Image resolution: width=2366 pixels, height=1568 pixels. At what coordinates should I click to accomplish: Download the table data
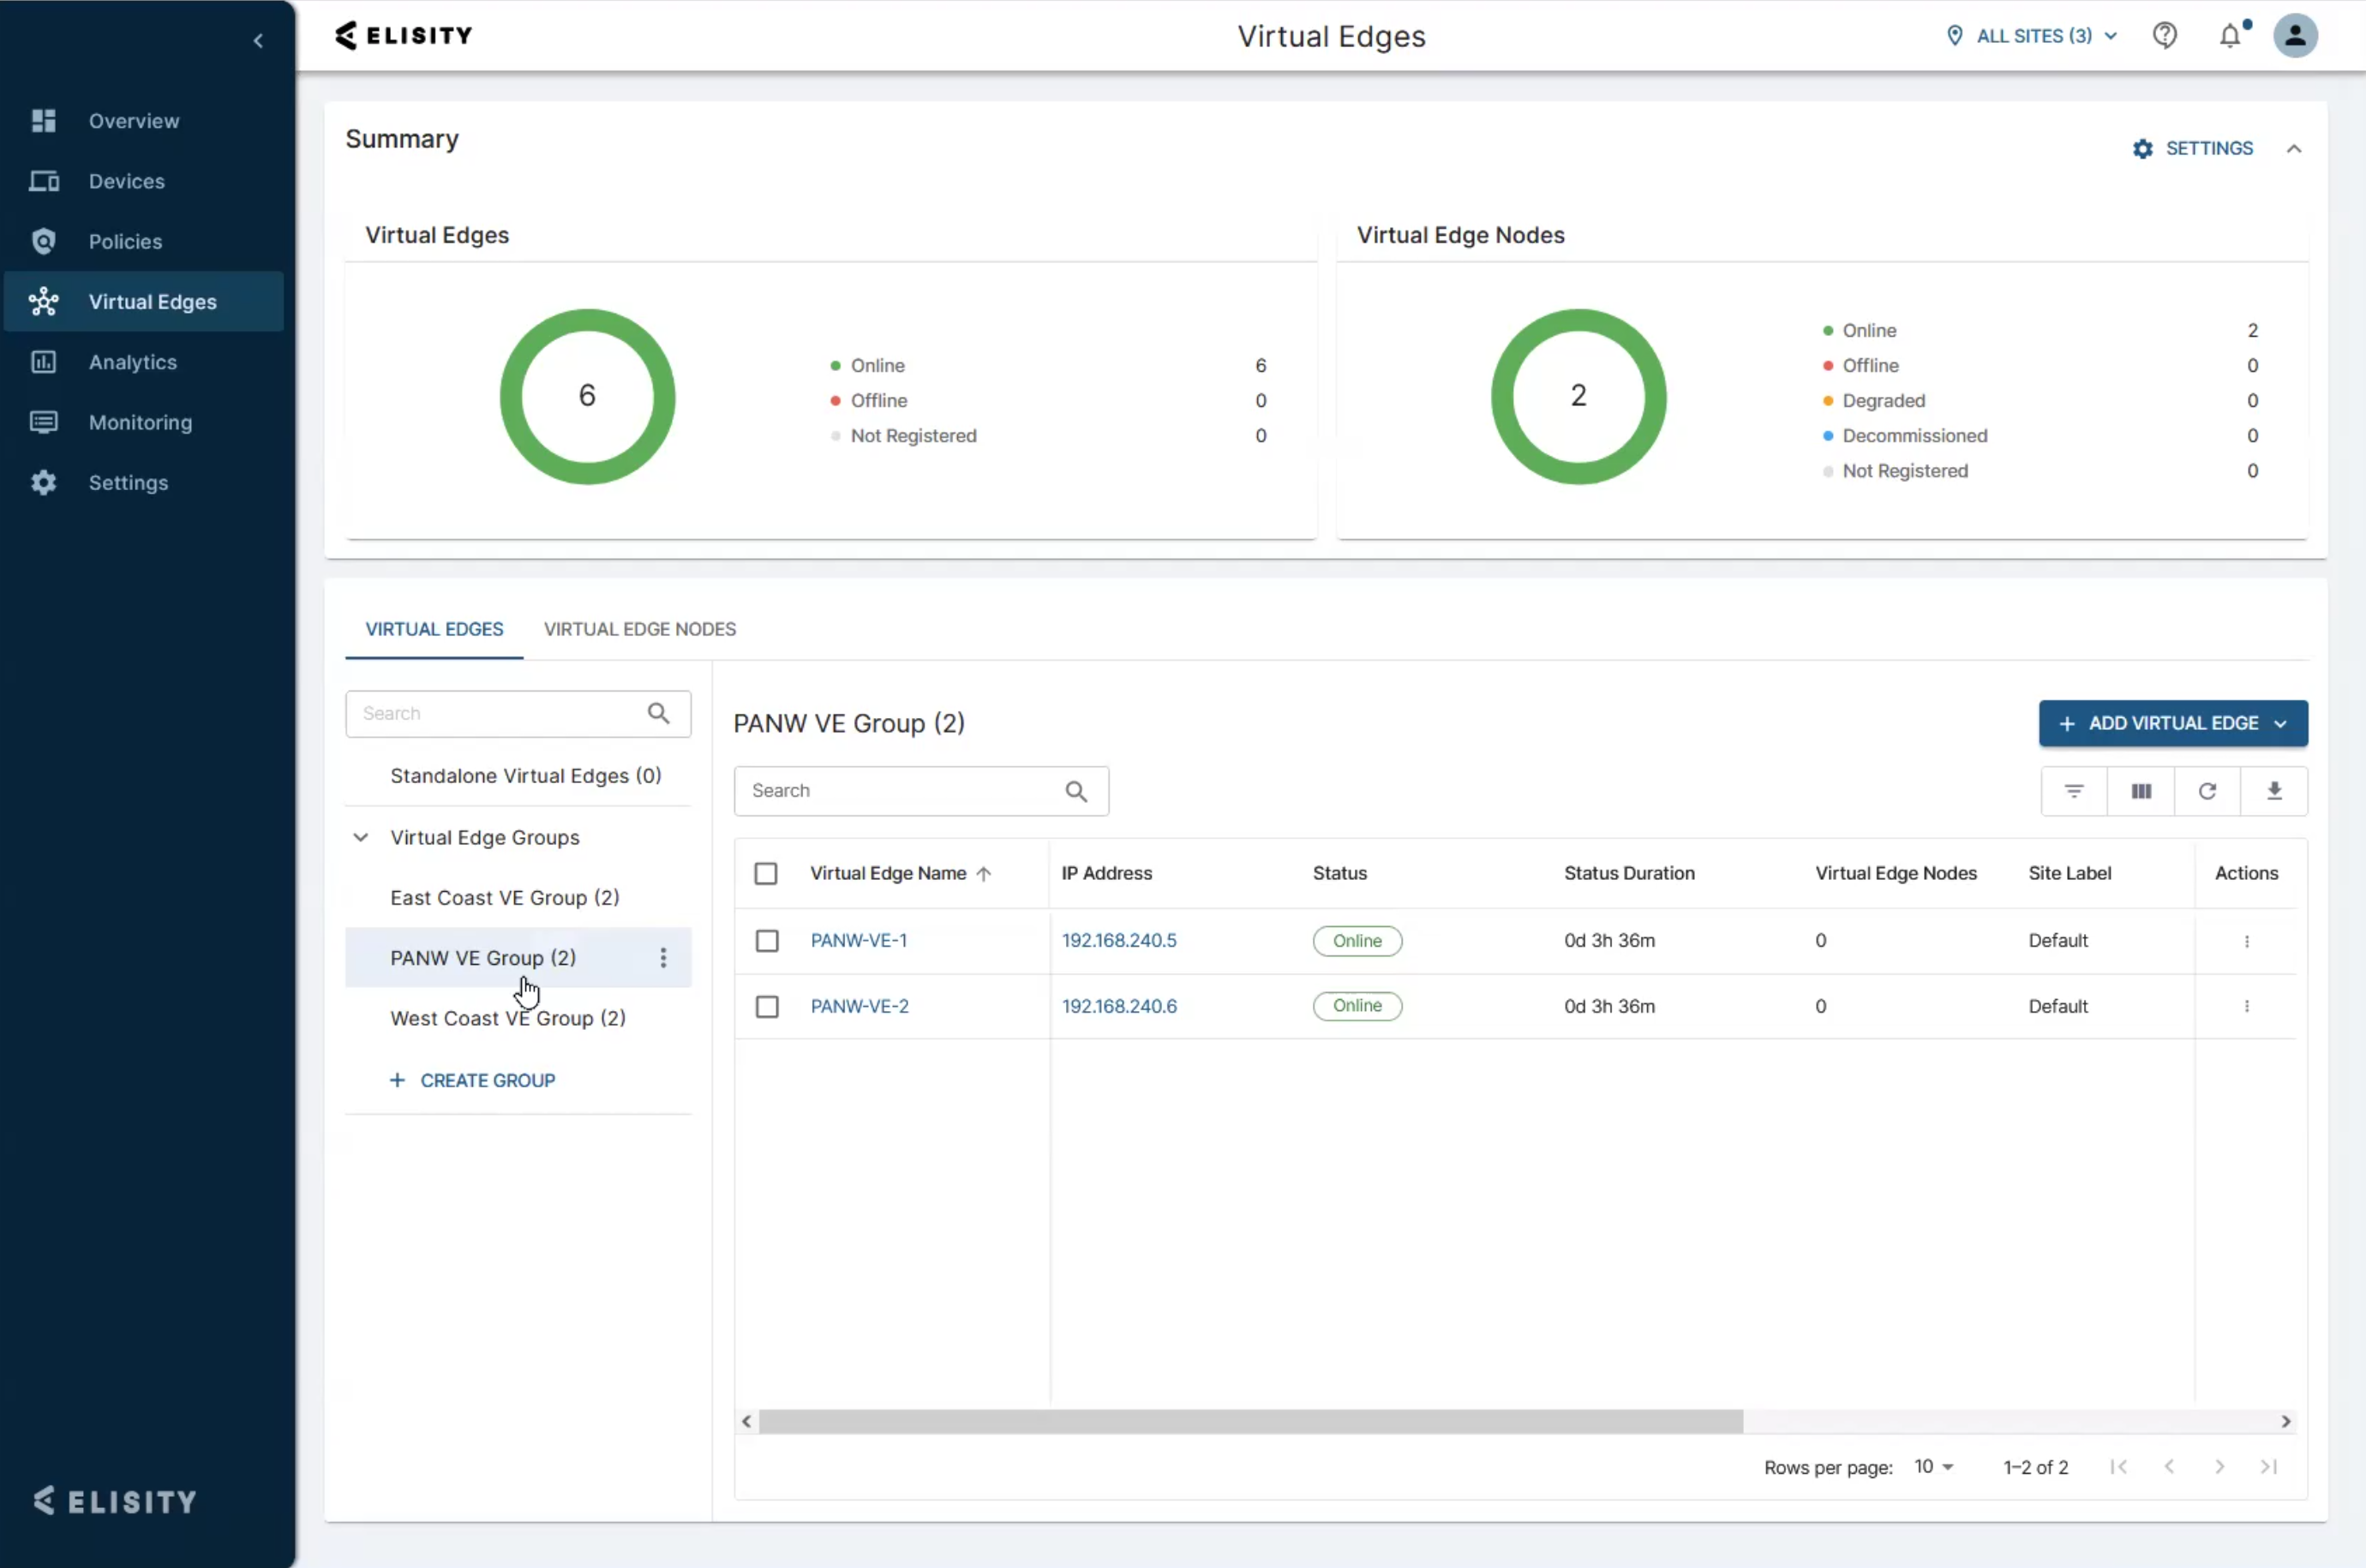pos(2274,791)
